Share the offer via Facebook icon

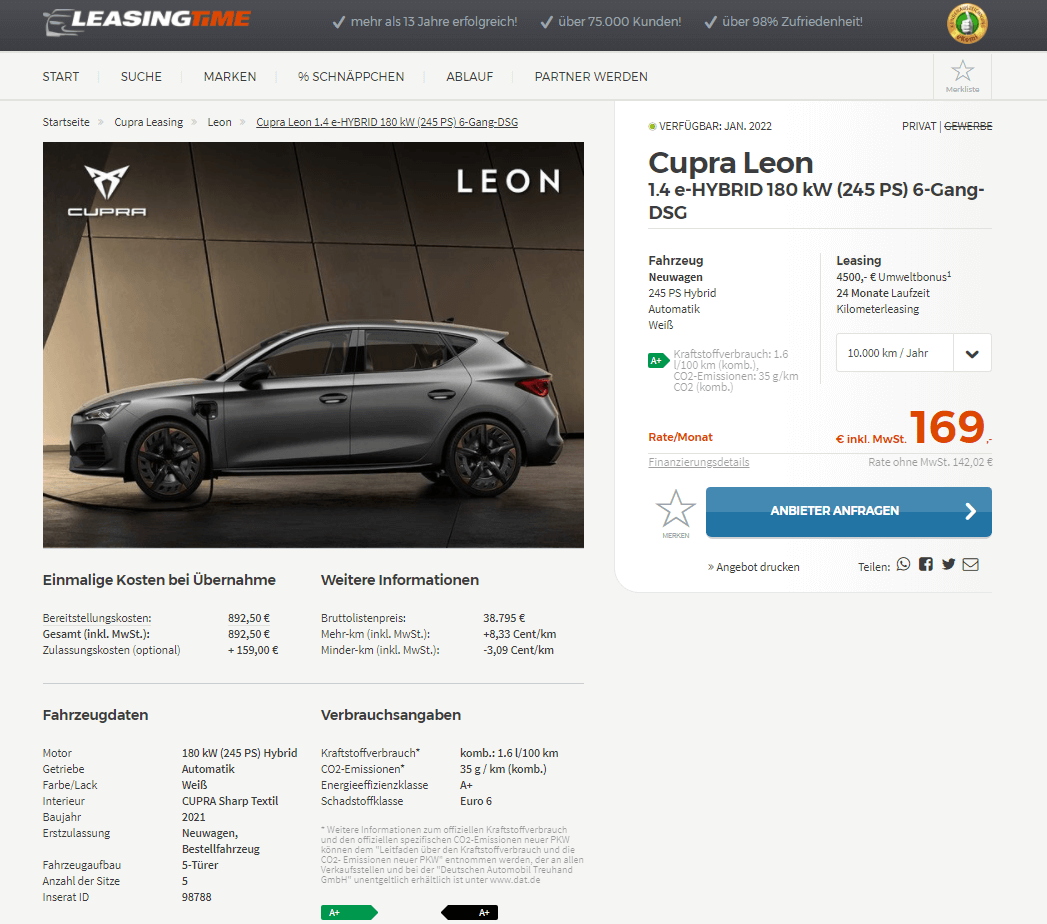pyautogui.click(x=925, y=565)
